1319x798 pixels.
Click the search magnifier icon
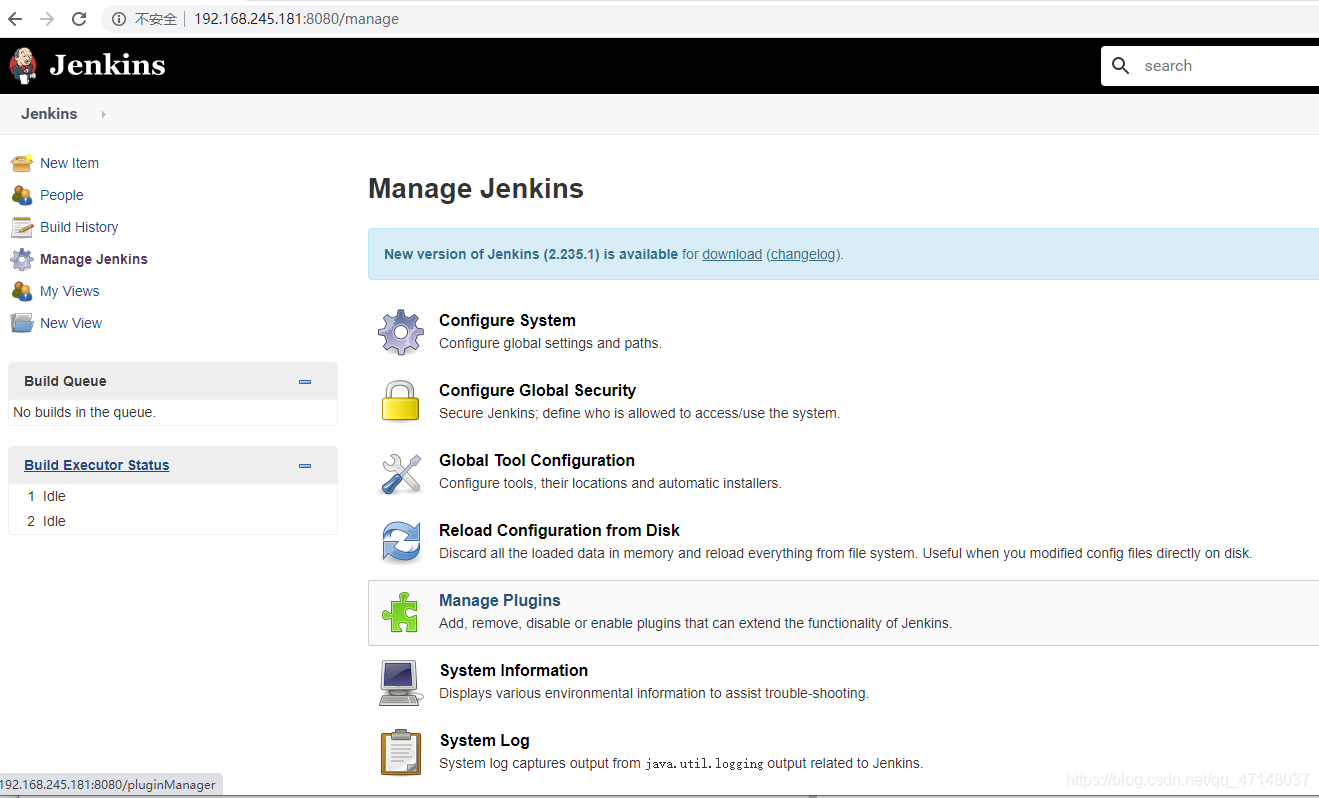coord(1122,66)
